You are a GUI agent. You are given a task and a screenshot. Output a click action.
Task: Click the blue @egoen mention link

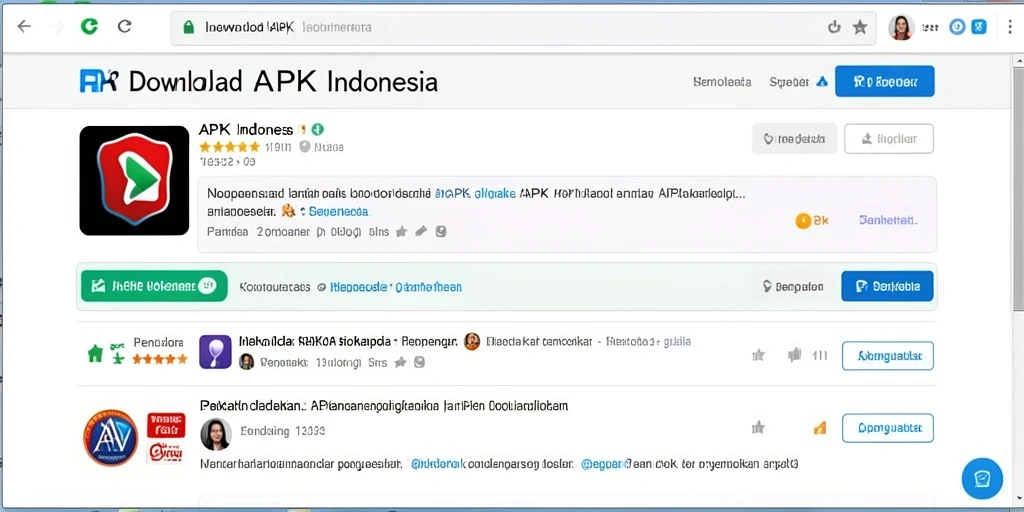coord(605,464)
